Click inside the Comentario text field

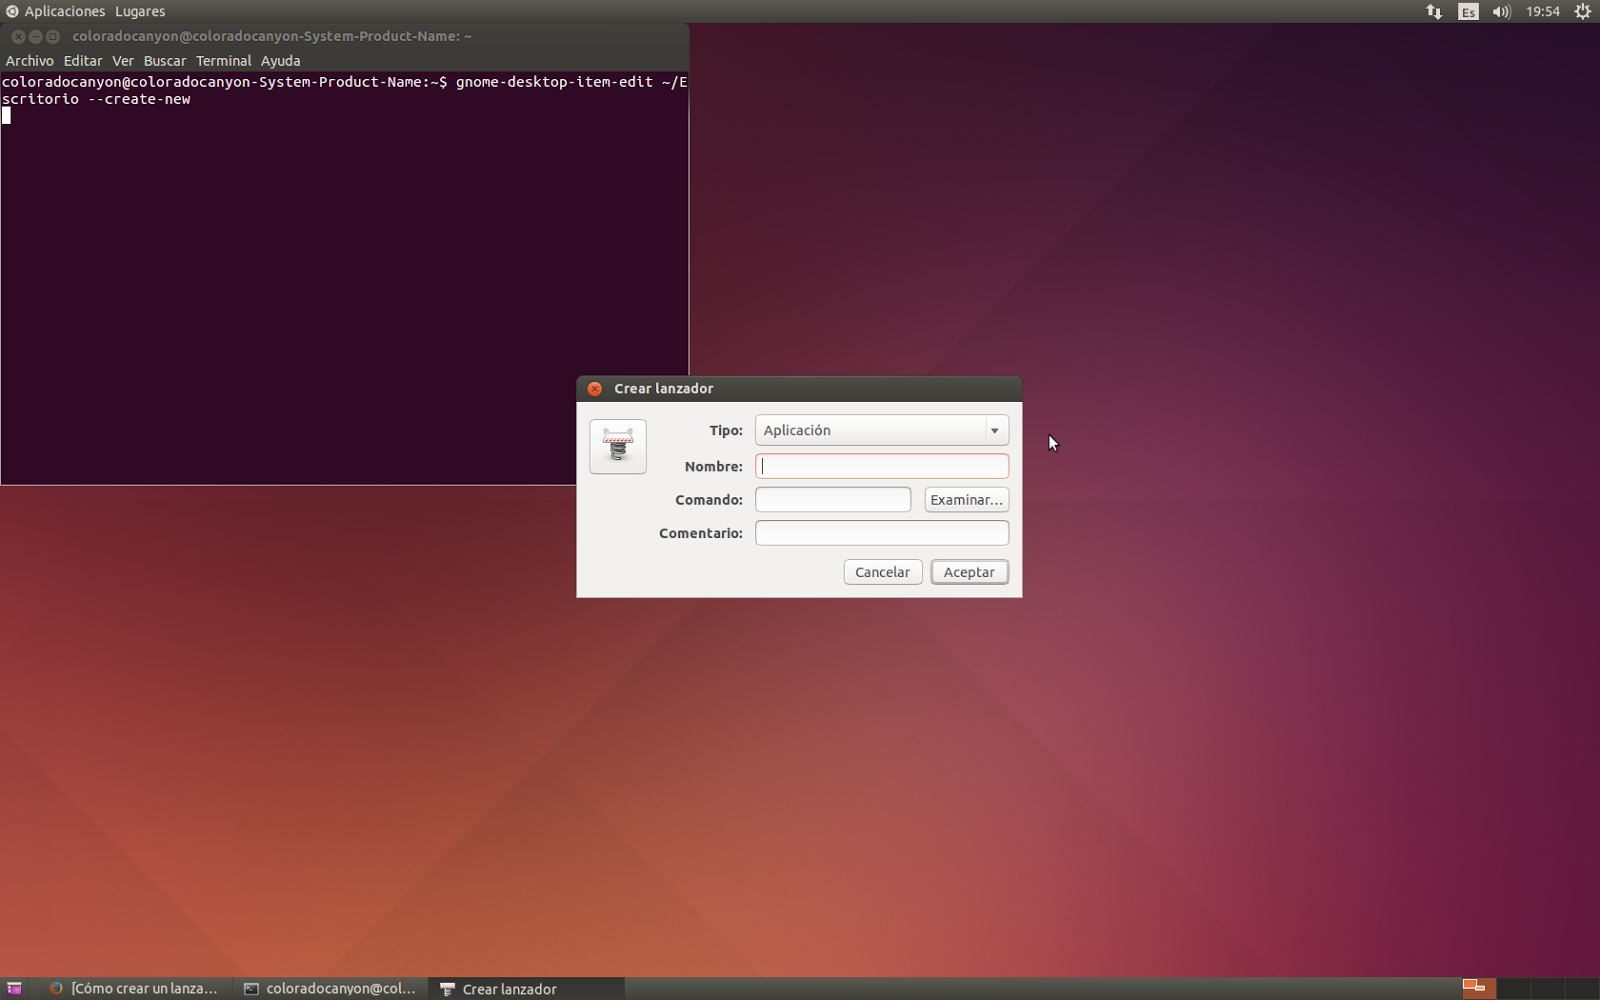pyautogui.click(x=881, y=533)
